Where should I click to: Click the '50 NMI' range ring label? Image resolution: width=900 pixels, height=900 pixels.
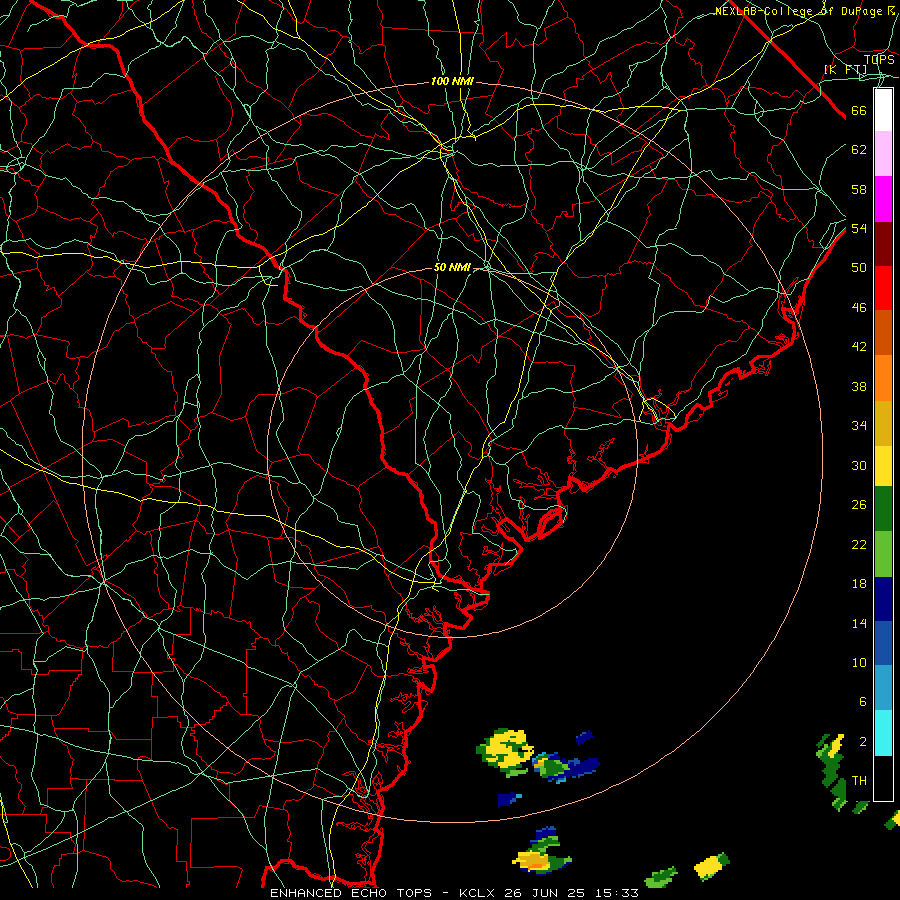[452, 267]
